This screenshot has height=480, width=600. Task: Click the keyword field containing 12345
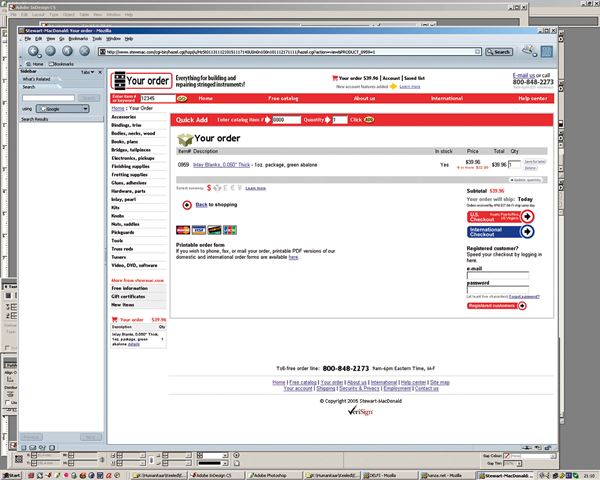pyautogui.click(x=157, y=98)
